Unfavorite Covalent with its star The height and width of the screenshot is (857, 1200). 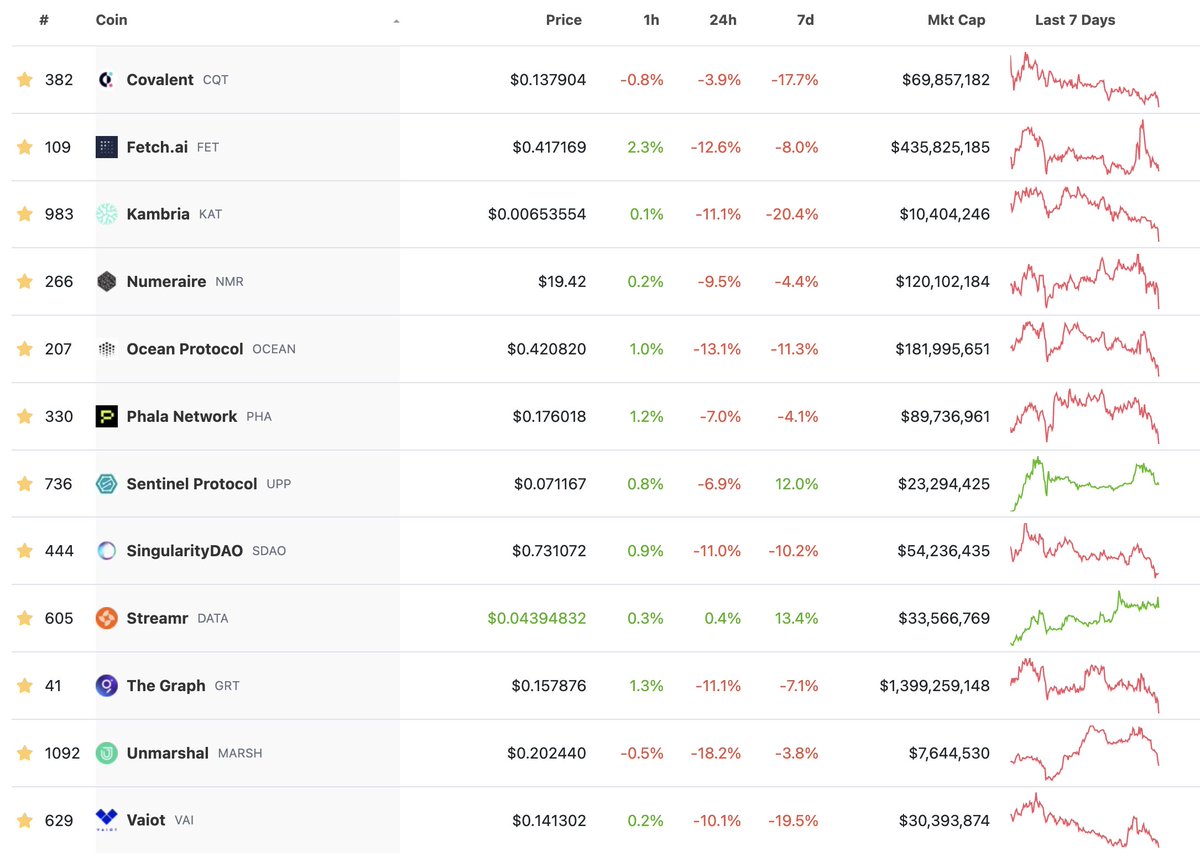25,79
